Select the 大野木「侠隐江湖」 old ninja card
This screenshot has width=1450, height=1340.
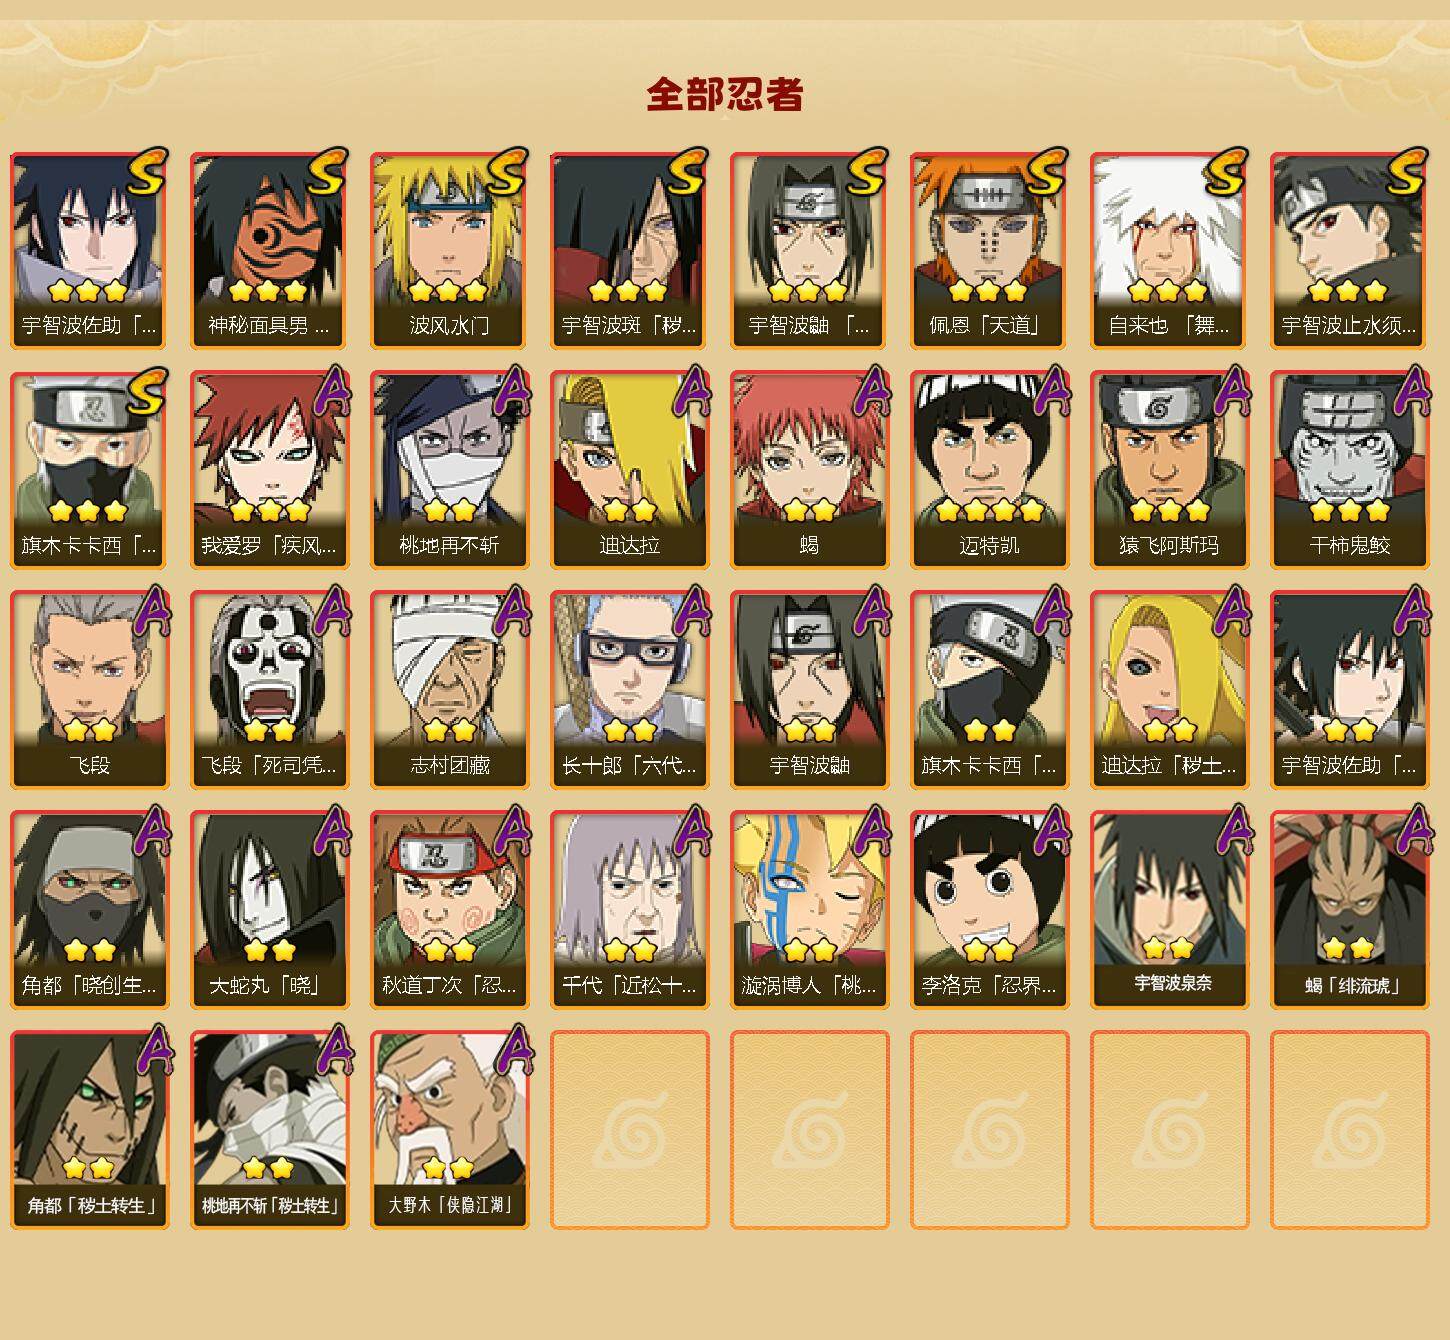(449, 1130)
